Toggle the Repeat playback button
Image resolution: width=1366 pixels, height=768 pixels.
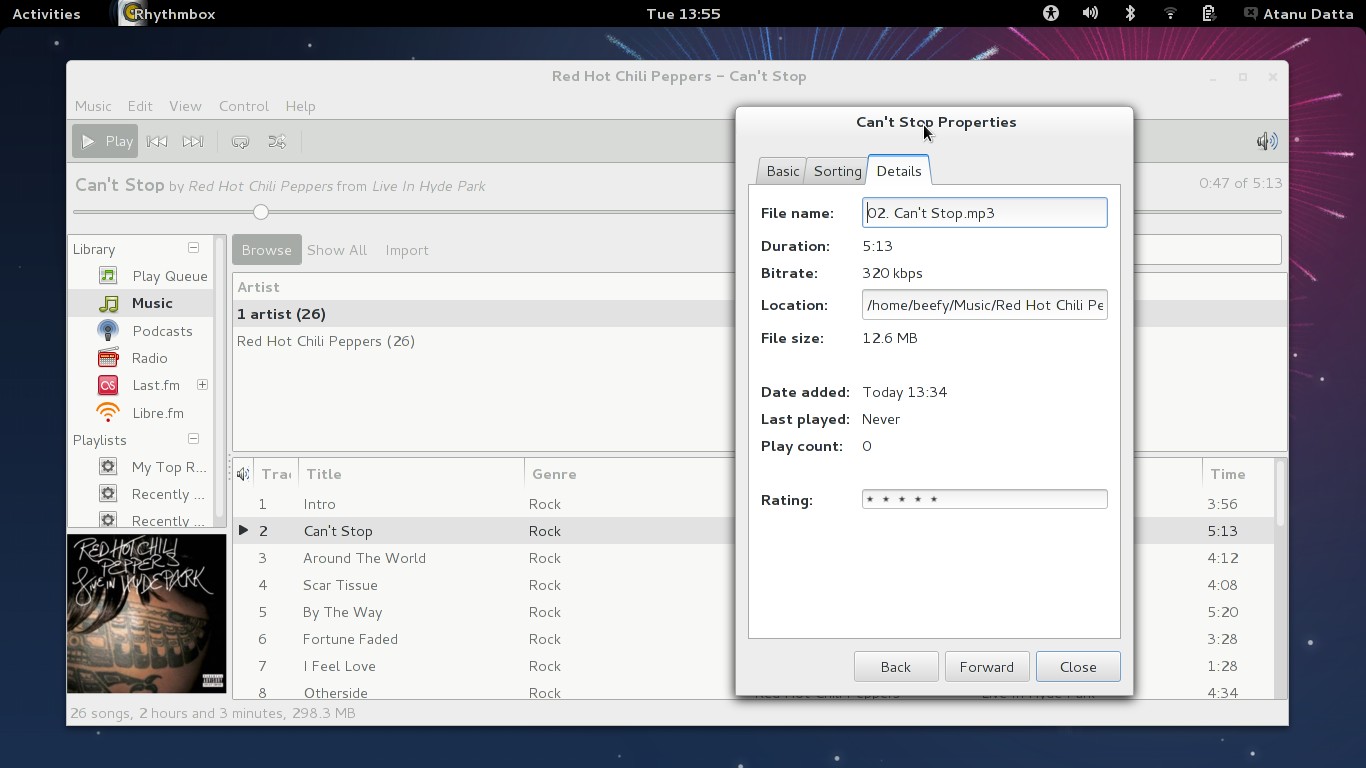pos(240,142)
